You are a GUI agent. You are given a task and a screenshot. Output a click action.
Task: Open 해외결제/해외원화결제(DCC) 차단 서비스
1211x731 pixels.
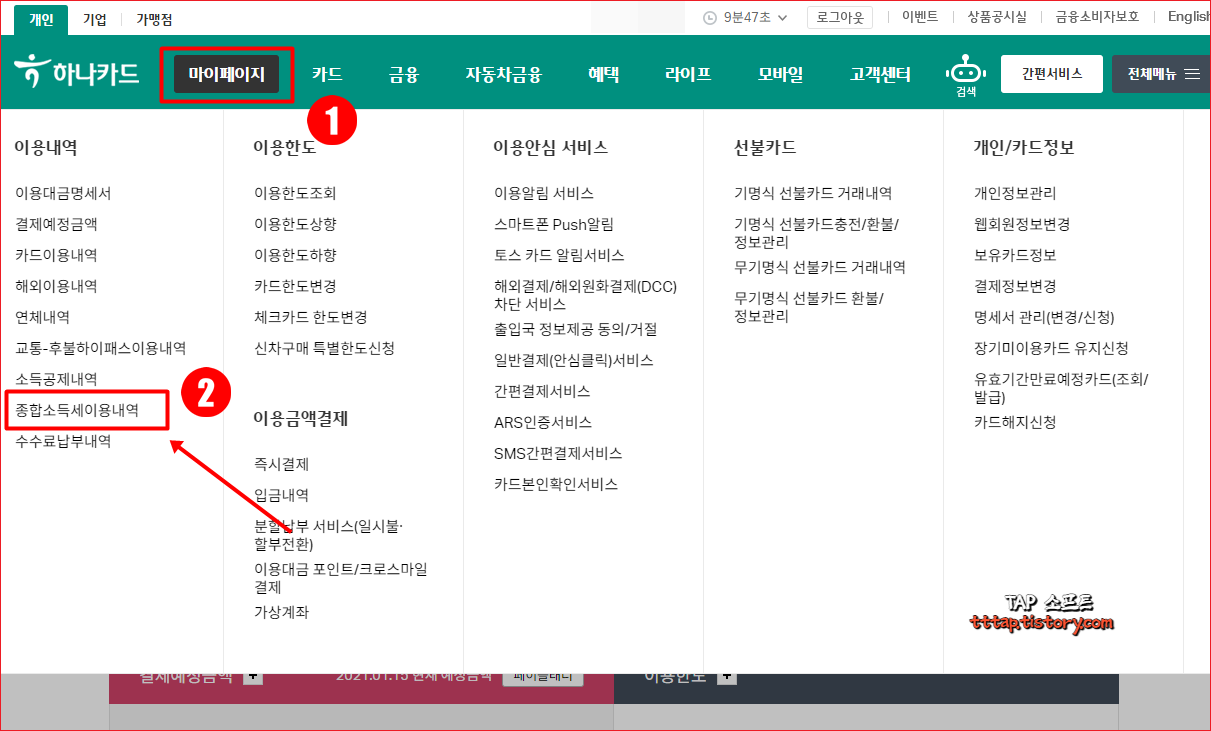[x=585, y=295]
